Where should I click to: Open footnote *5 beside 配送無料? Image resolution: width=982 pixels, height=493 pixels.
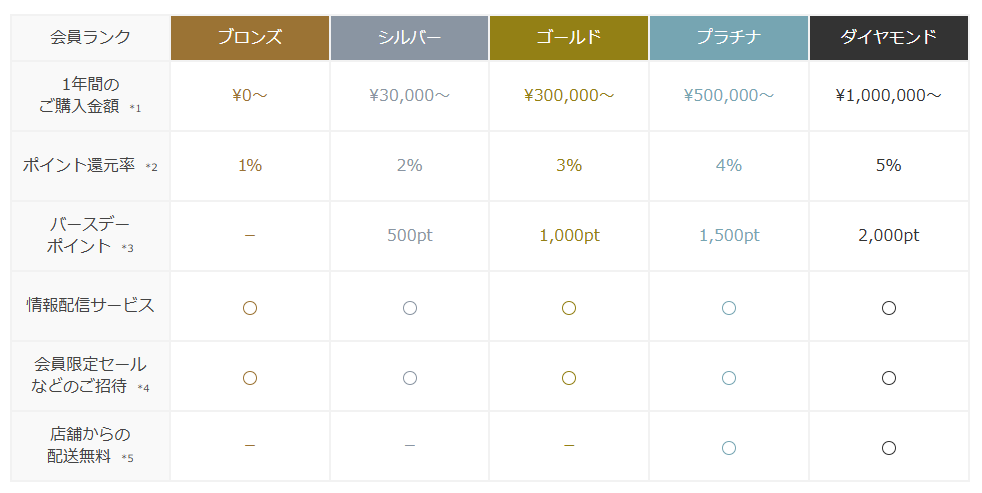[127, 458]
